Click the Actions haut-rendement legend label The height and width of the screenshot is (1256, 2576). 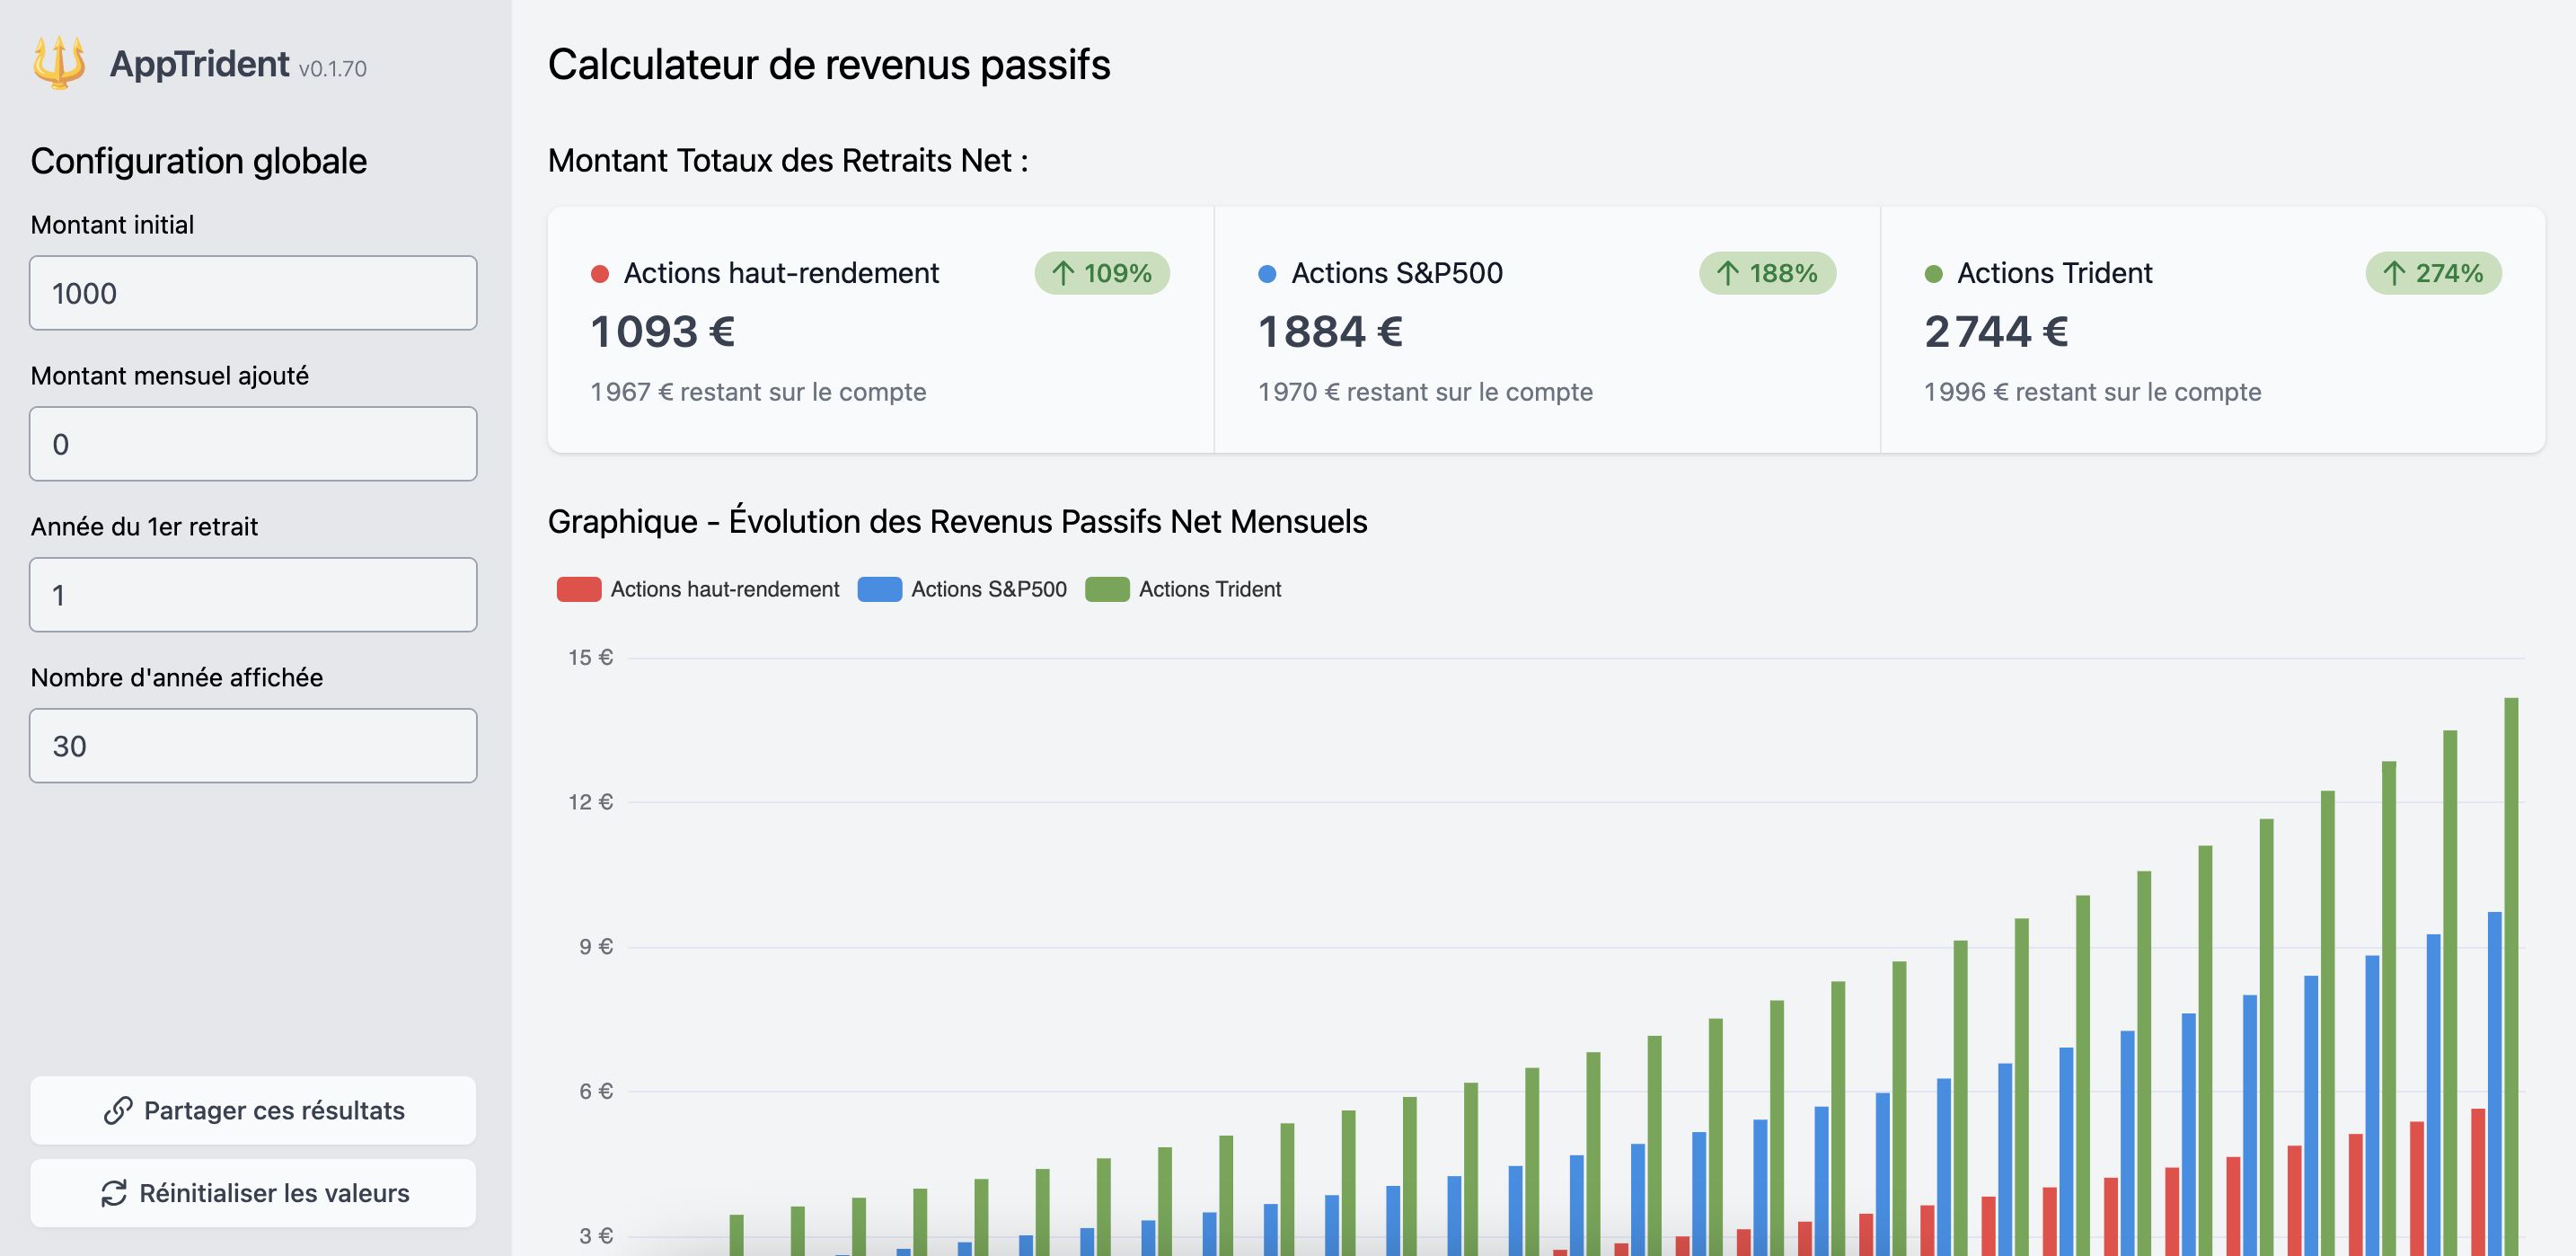coord(725,589)
